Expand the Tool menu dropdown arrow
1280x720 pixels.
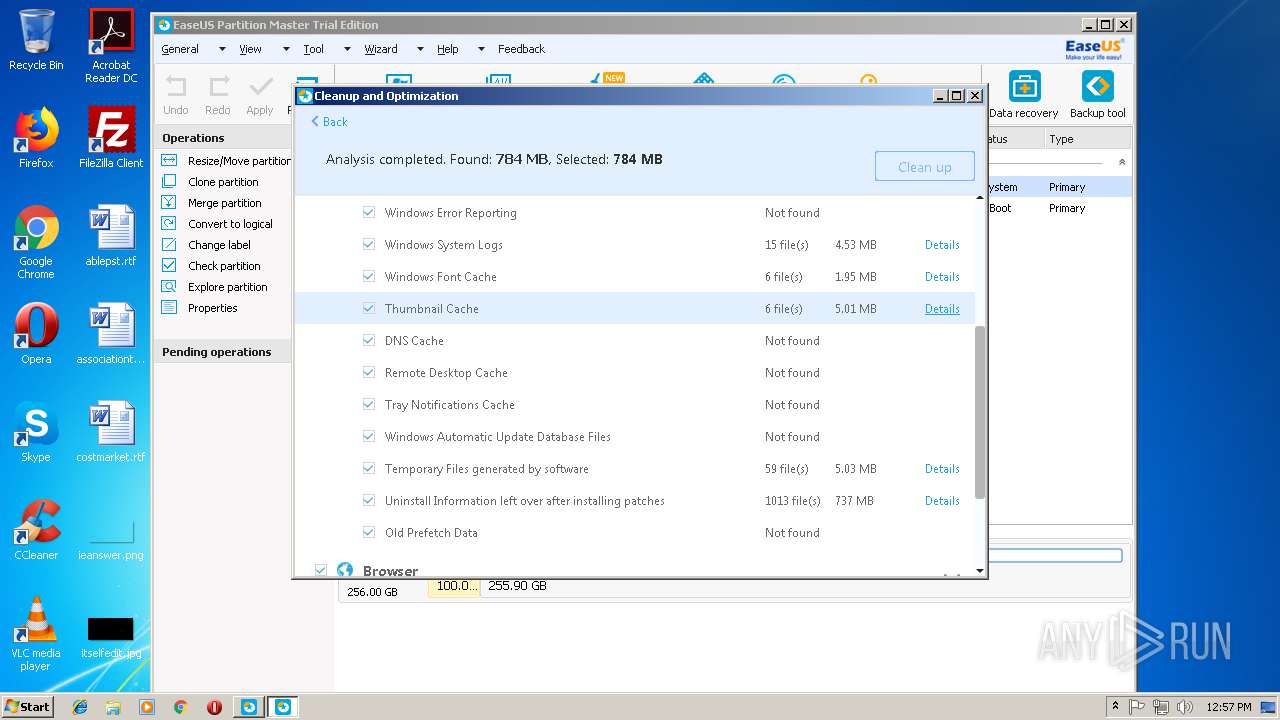(347, 49)
